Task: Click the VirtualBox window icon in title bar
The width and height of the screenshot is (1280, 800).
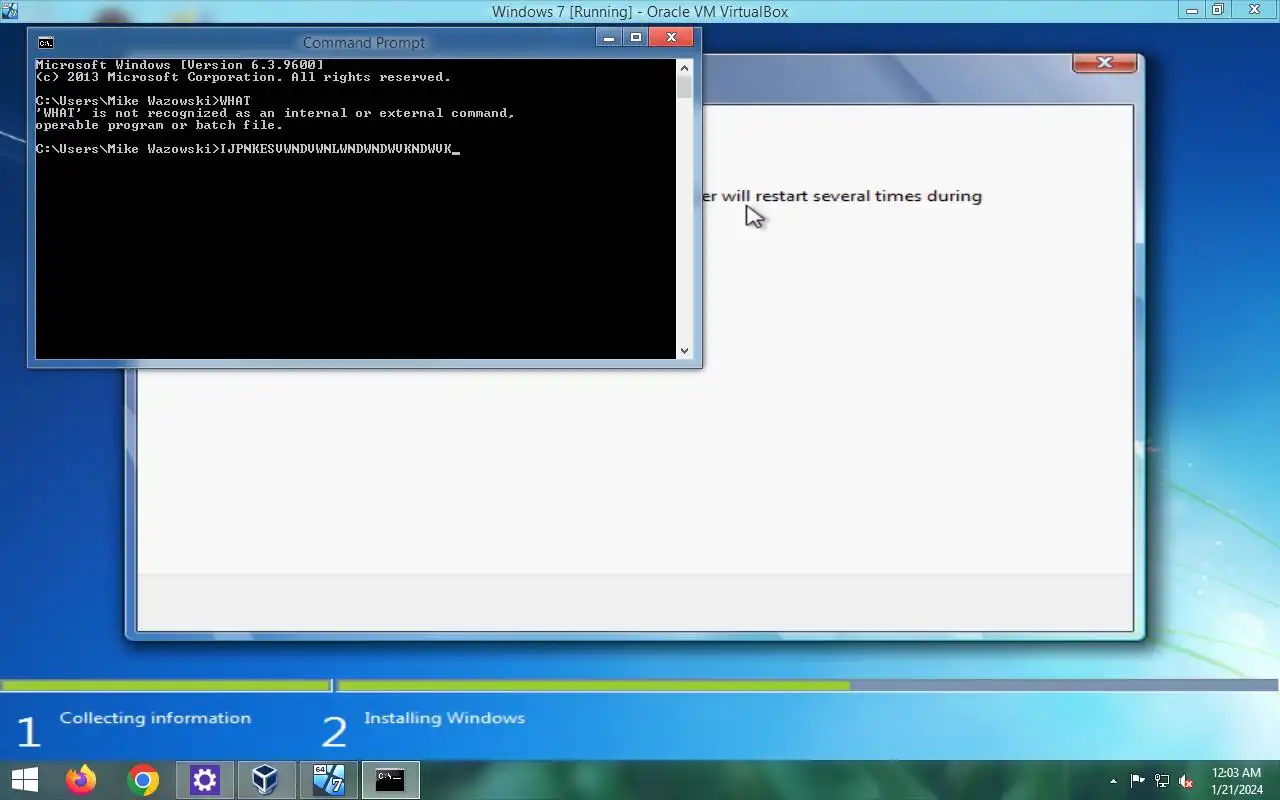Action: pyautogui.click(x=10, y=11)
